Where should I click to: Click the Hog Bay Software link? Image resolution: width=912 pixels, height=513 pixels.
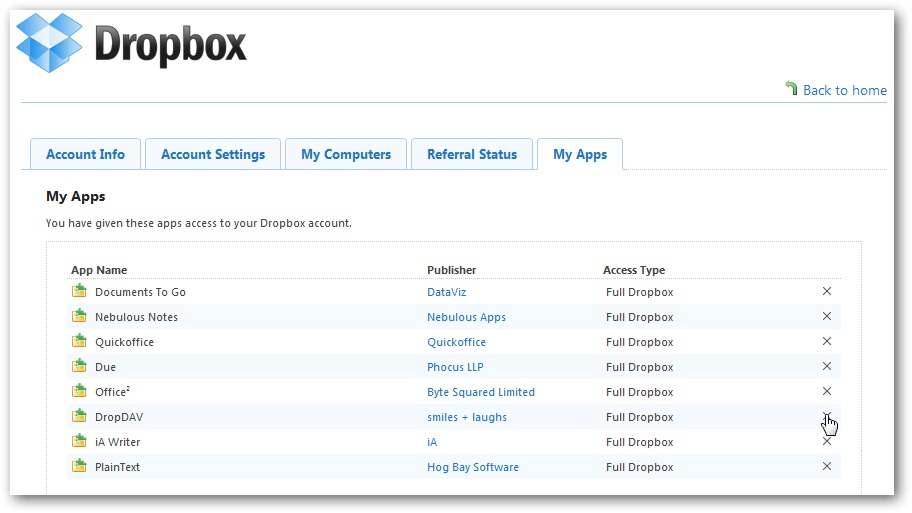tap(473, 467)
